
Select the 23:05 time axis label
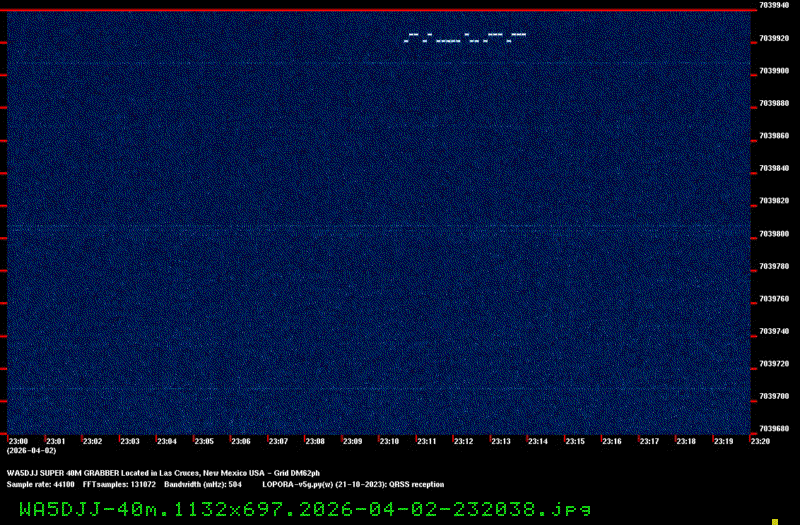(204, 441)
